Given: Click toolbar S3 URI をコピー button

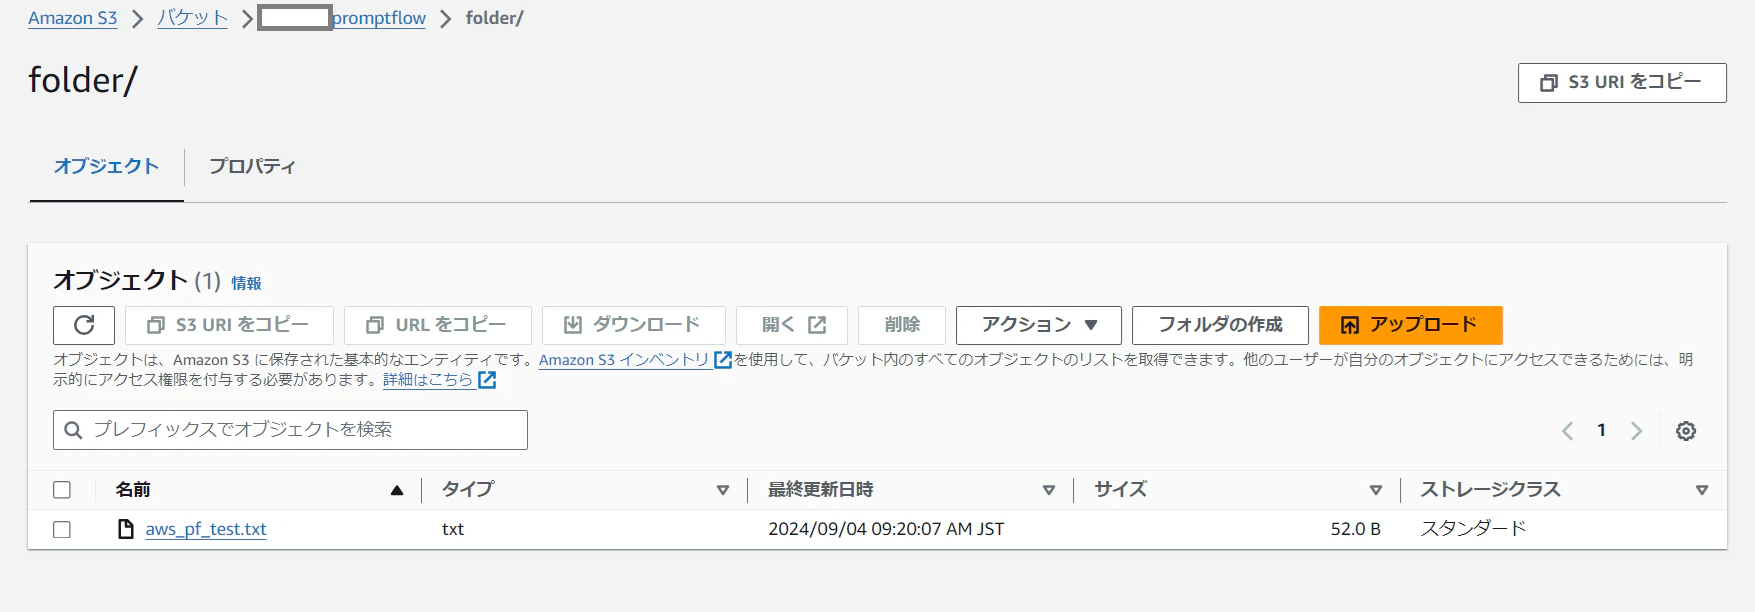Looking at the screenshot, I should [229, 325].
